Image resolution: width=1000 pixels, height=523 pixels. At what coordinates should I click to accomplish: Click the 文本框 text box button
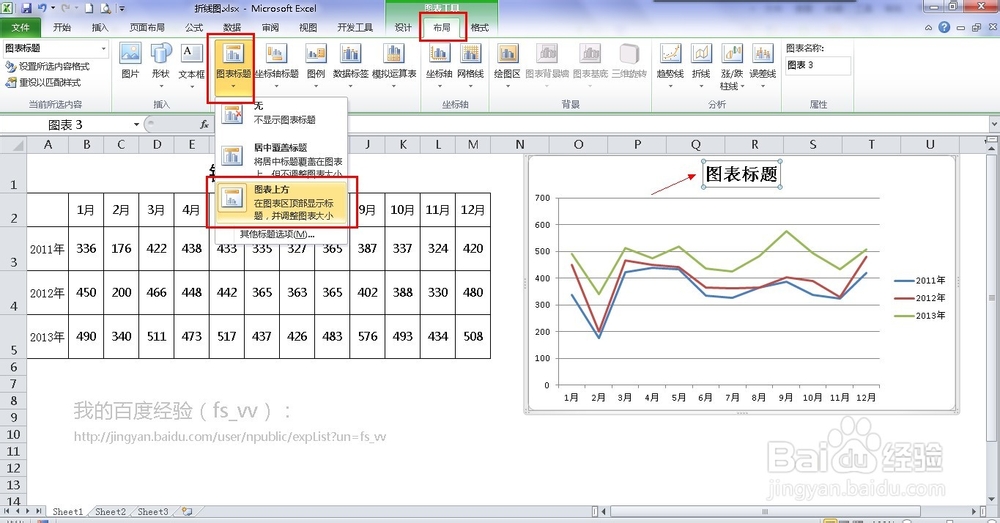[191, 64]
